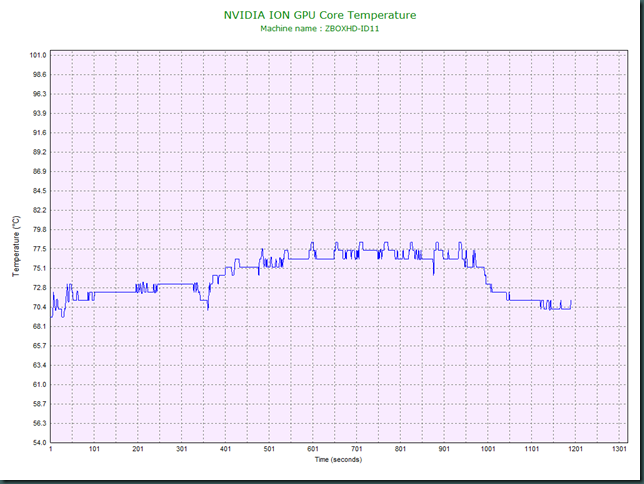Select the 70.4 y-axis value

[x=39, y=307]
